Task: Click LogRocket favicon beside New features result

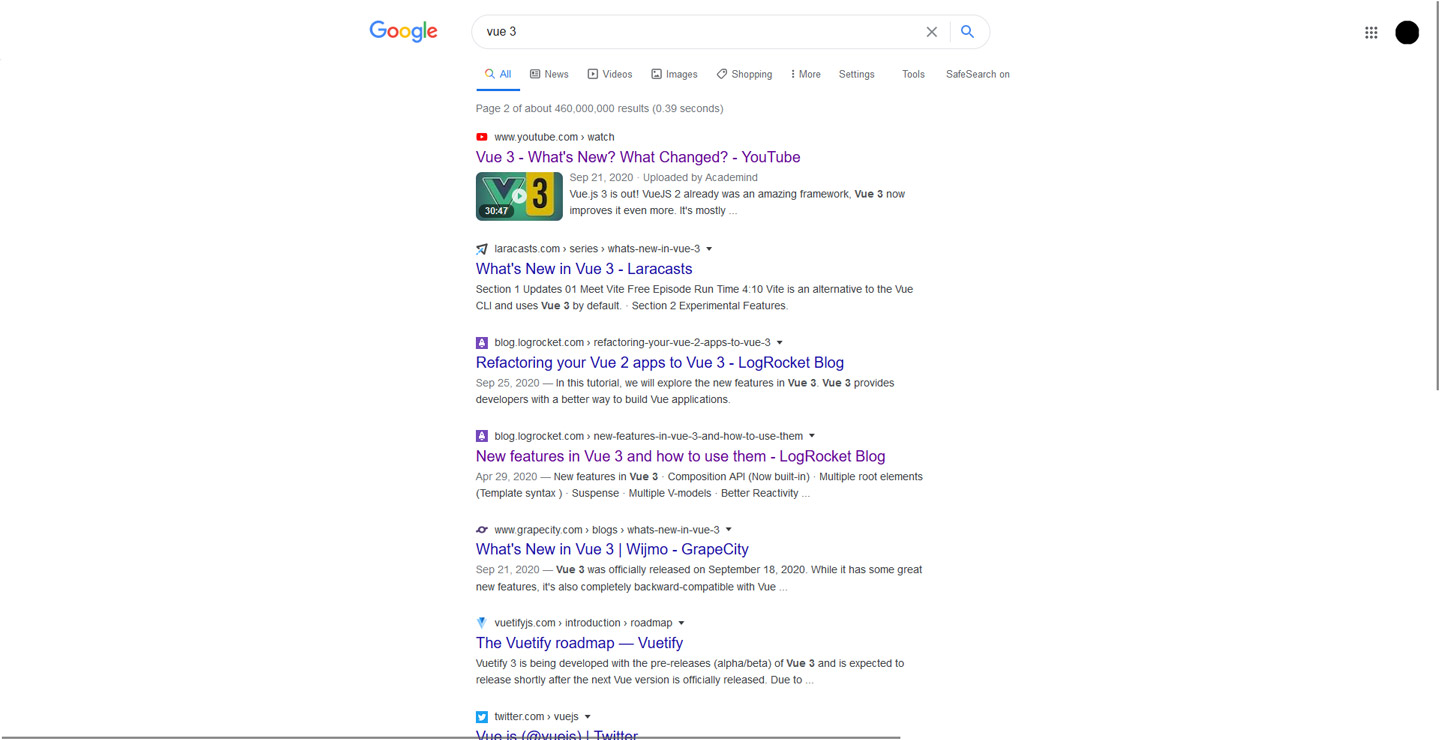Action: point(482,436)
